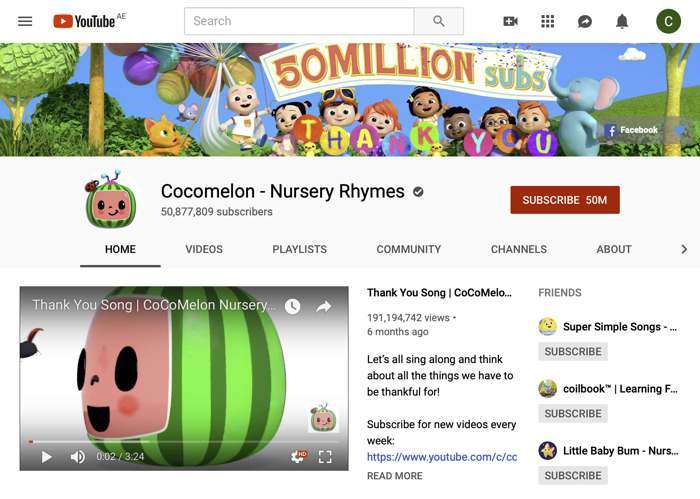Open the YouTube apps grid
700x499 pixels.
[548, 21]
